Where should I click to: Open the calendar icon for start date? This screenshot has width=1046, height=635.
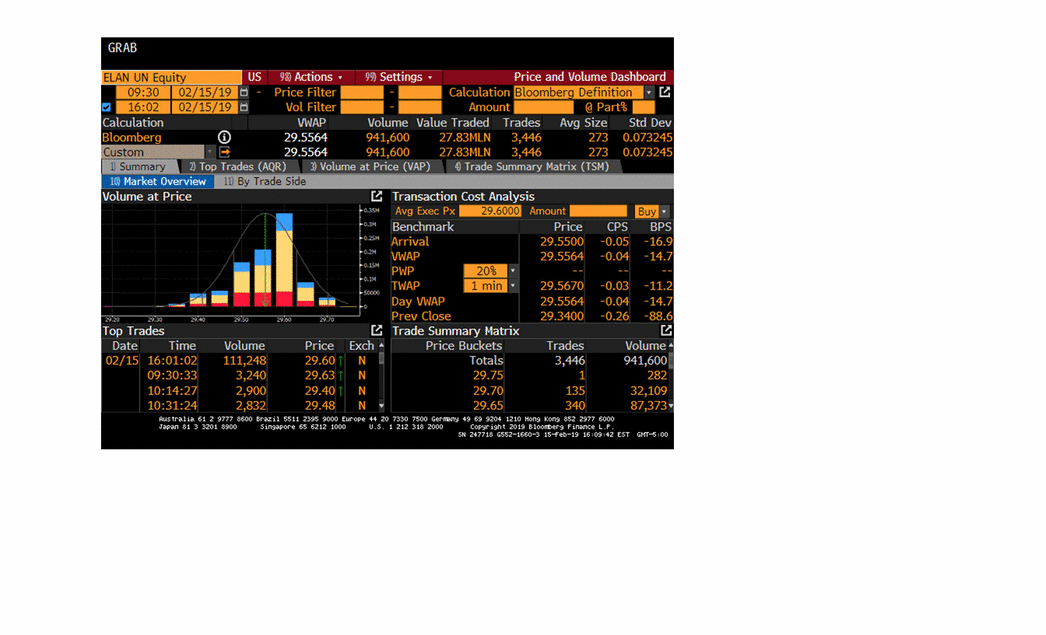(x=243, y=92)
